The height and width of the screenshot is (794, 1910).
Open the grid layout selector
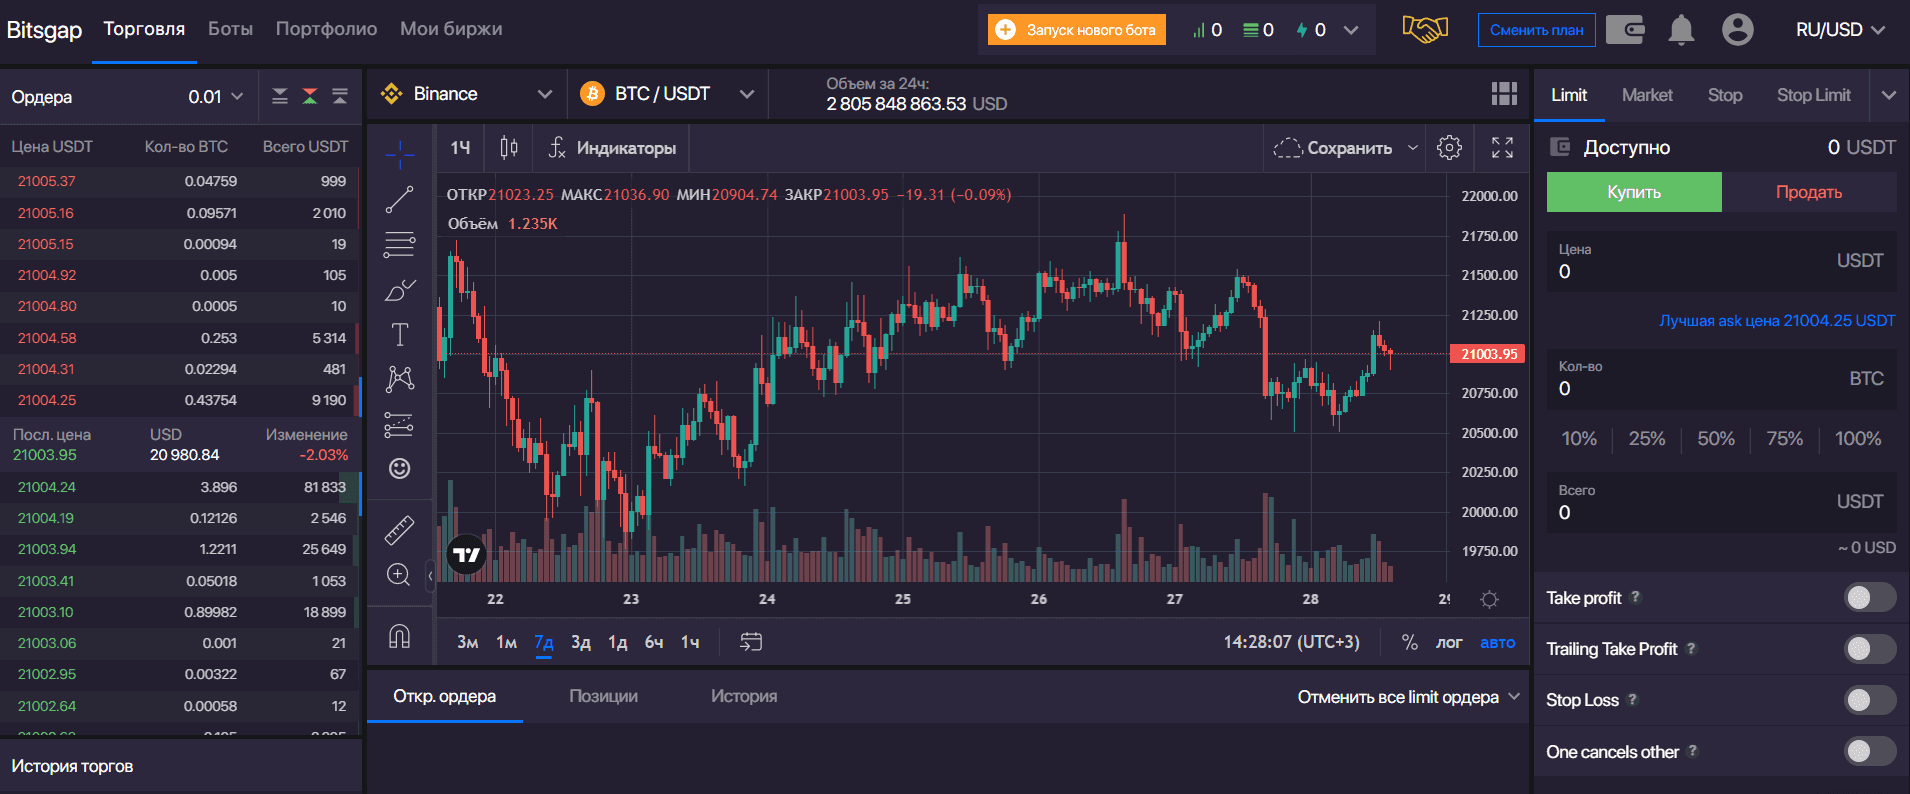(1504, 94)
